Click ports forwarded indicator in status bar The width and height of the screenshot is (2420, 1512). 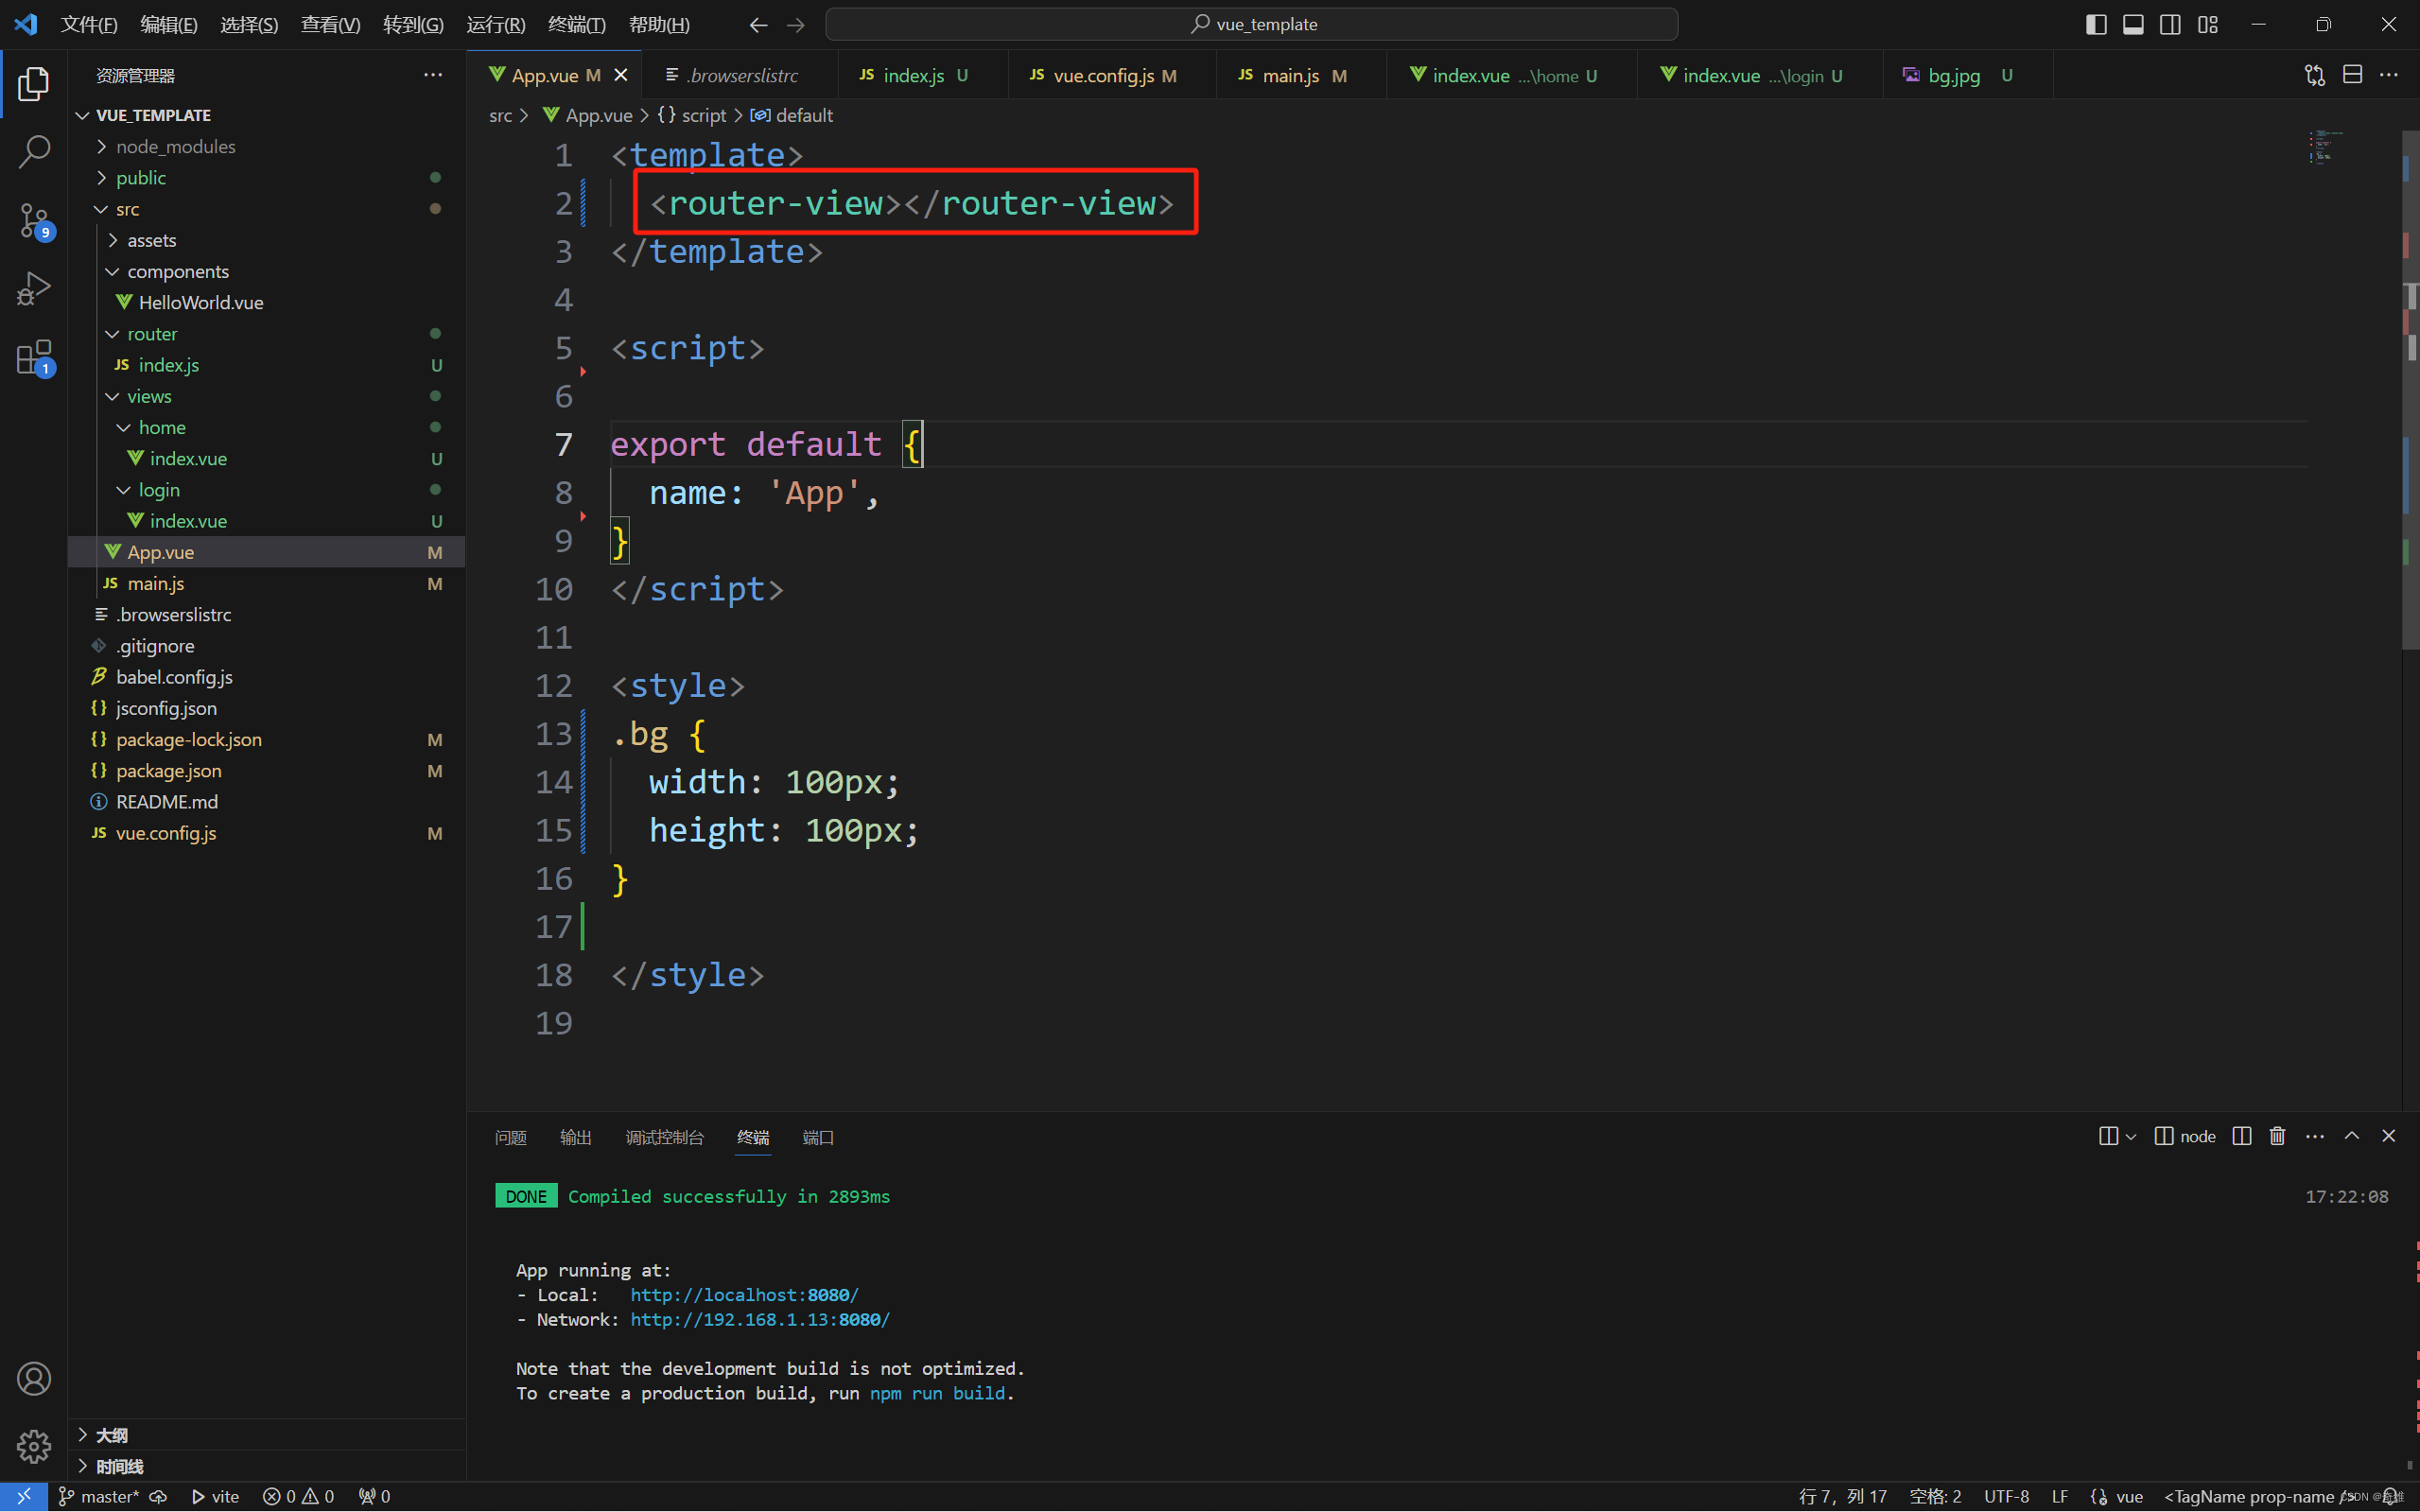point(375,1496)
